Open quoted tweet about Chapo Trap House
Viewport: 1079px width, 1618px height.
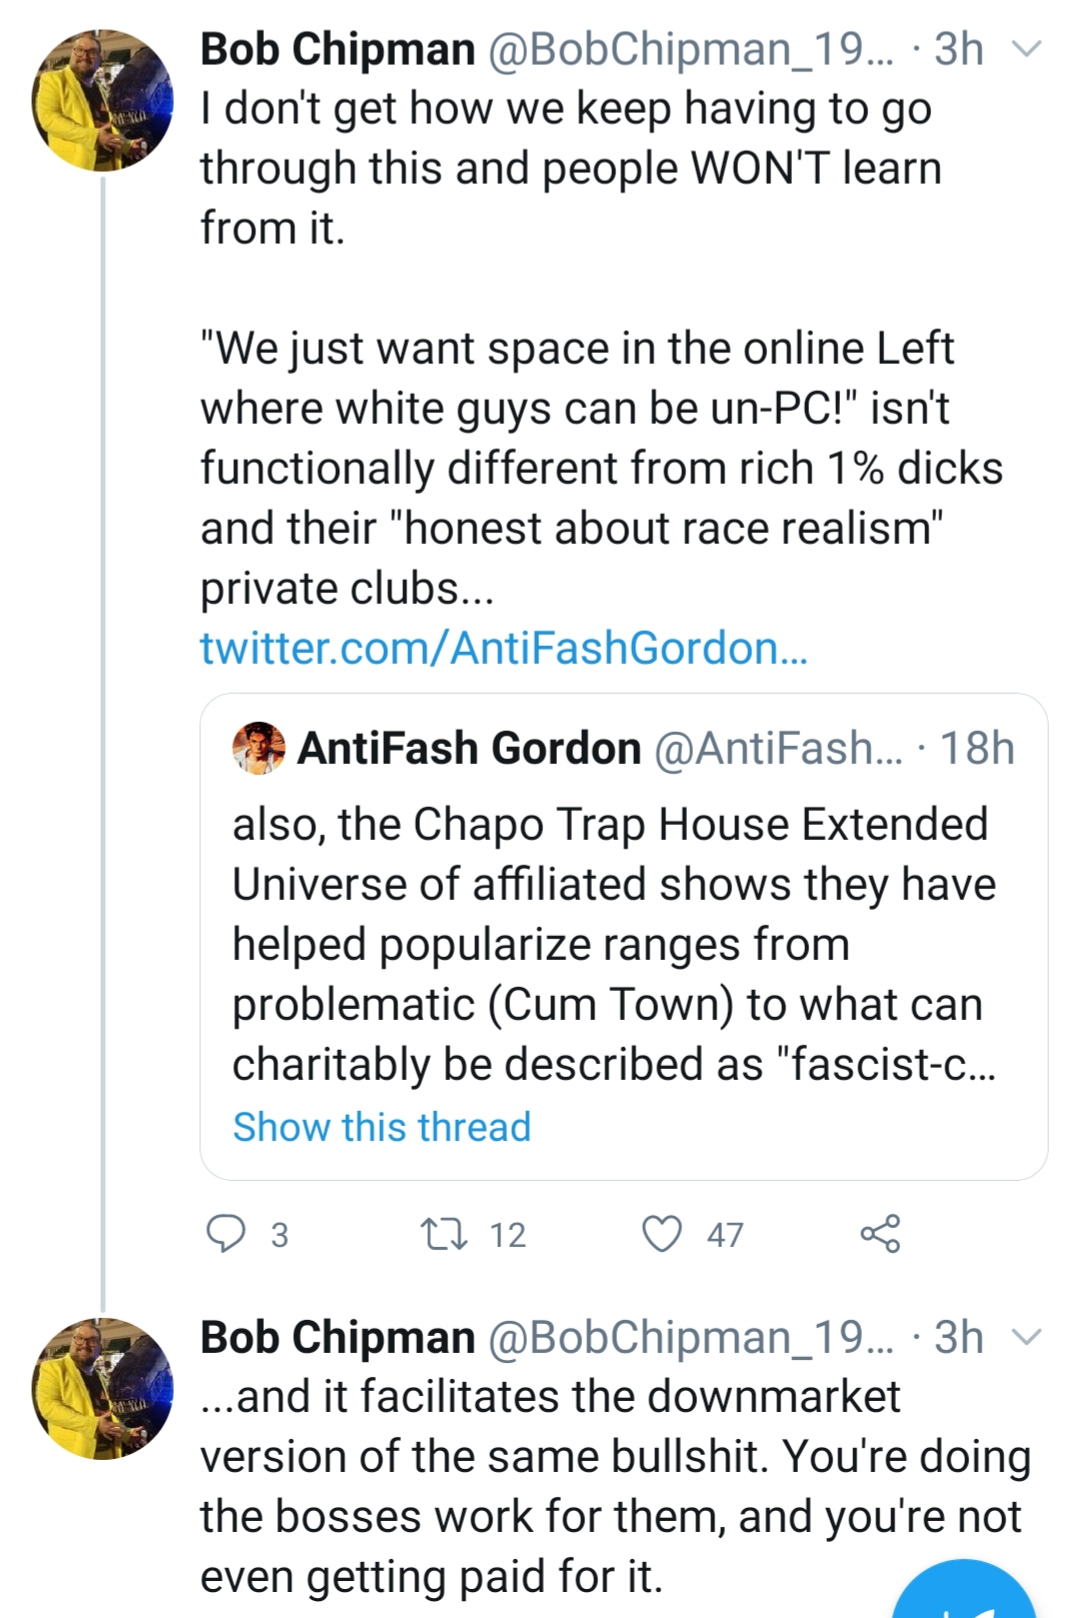pyautogui.click(x=624, y=937)
